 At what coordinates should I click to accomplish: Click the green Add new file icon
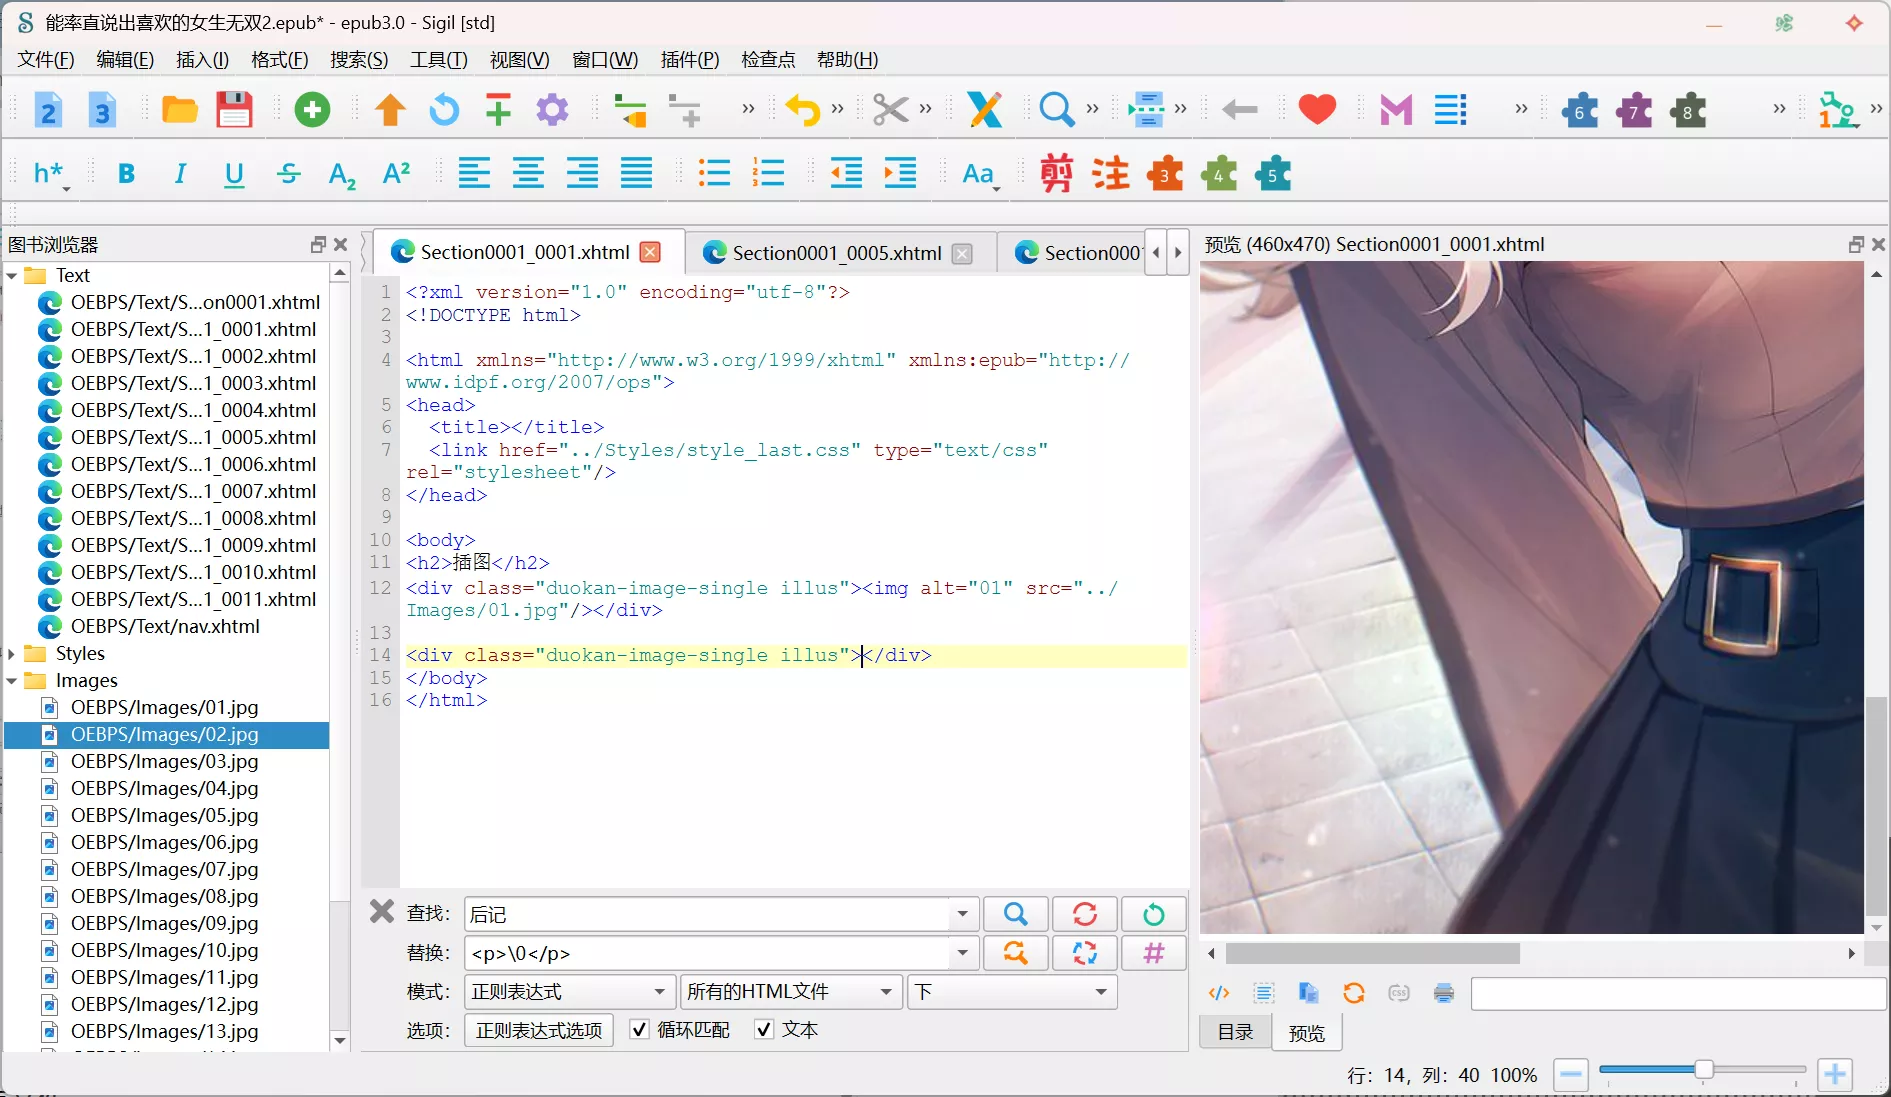pyautogui.click(x=312, y=110)
